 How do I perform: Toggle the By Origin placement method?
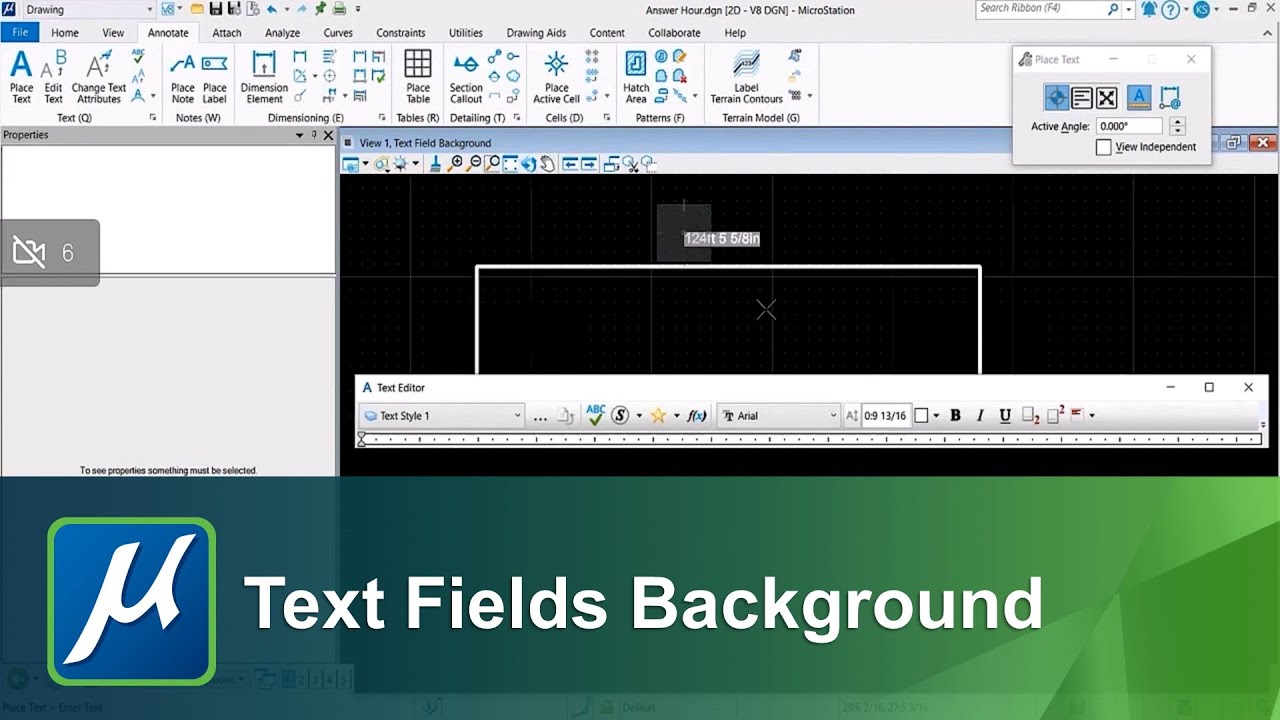click(1056, 98)
